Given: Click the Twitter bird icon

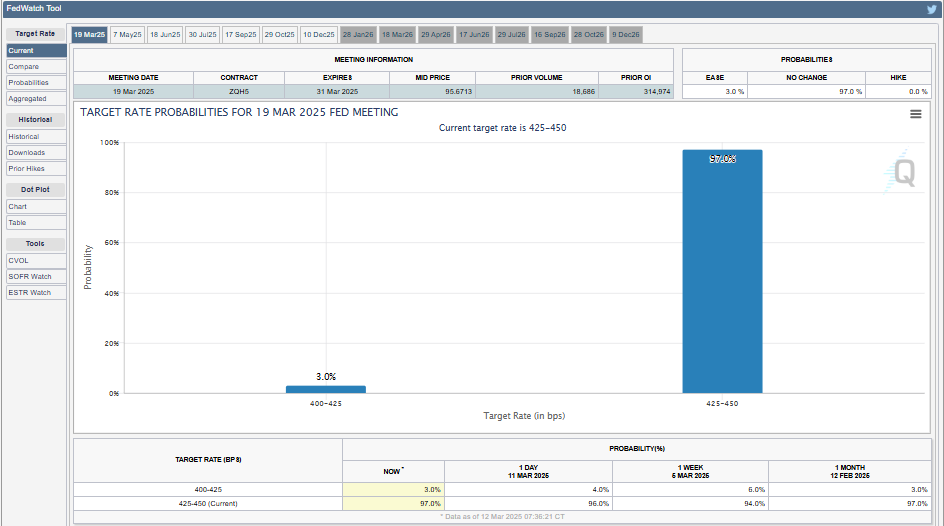Looking at the screenshot, I should point(932,9).
